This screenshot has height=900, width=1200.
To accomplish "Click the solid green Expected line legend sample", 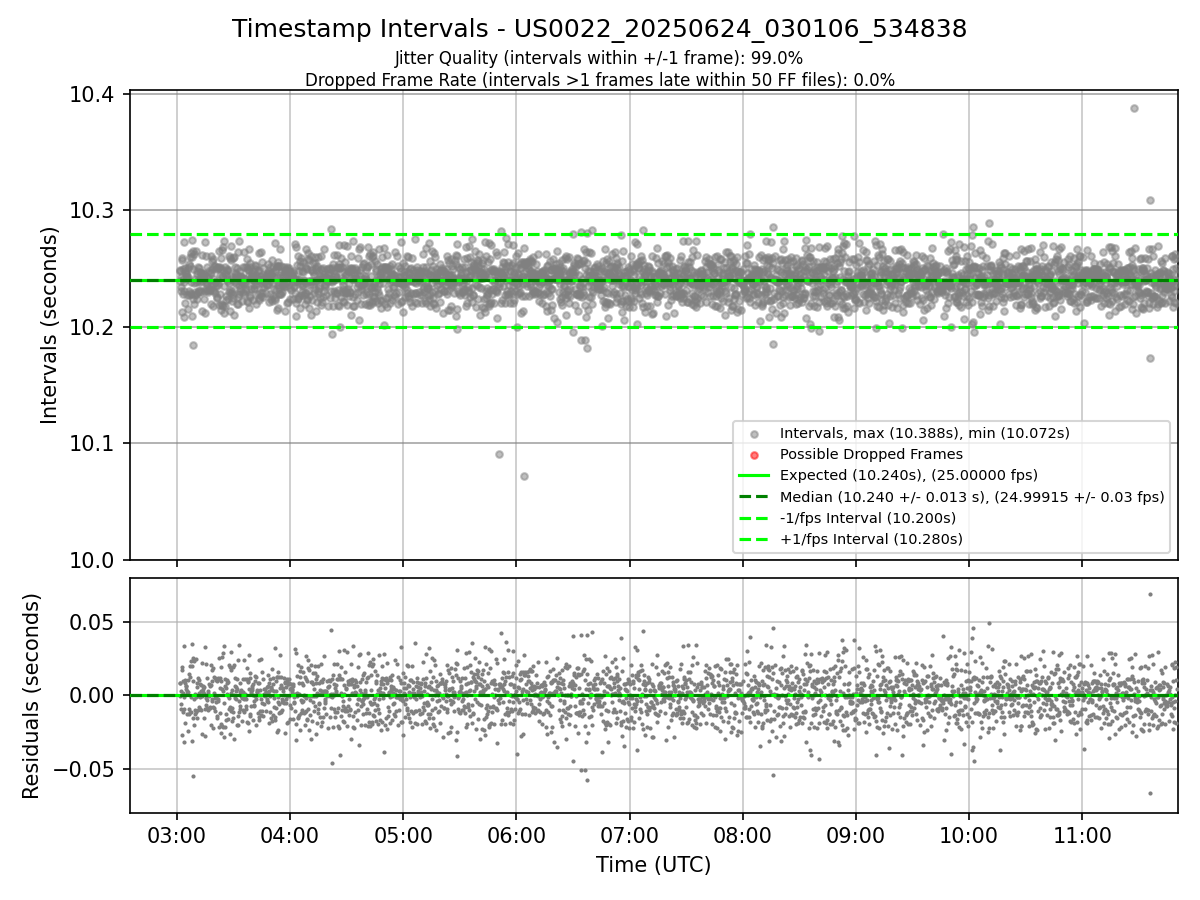I will click(754, 475).
